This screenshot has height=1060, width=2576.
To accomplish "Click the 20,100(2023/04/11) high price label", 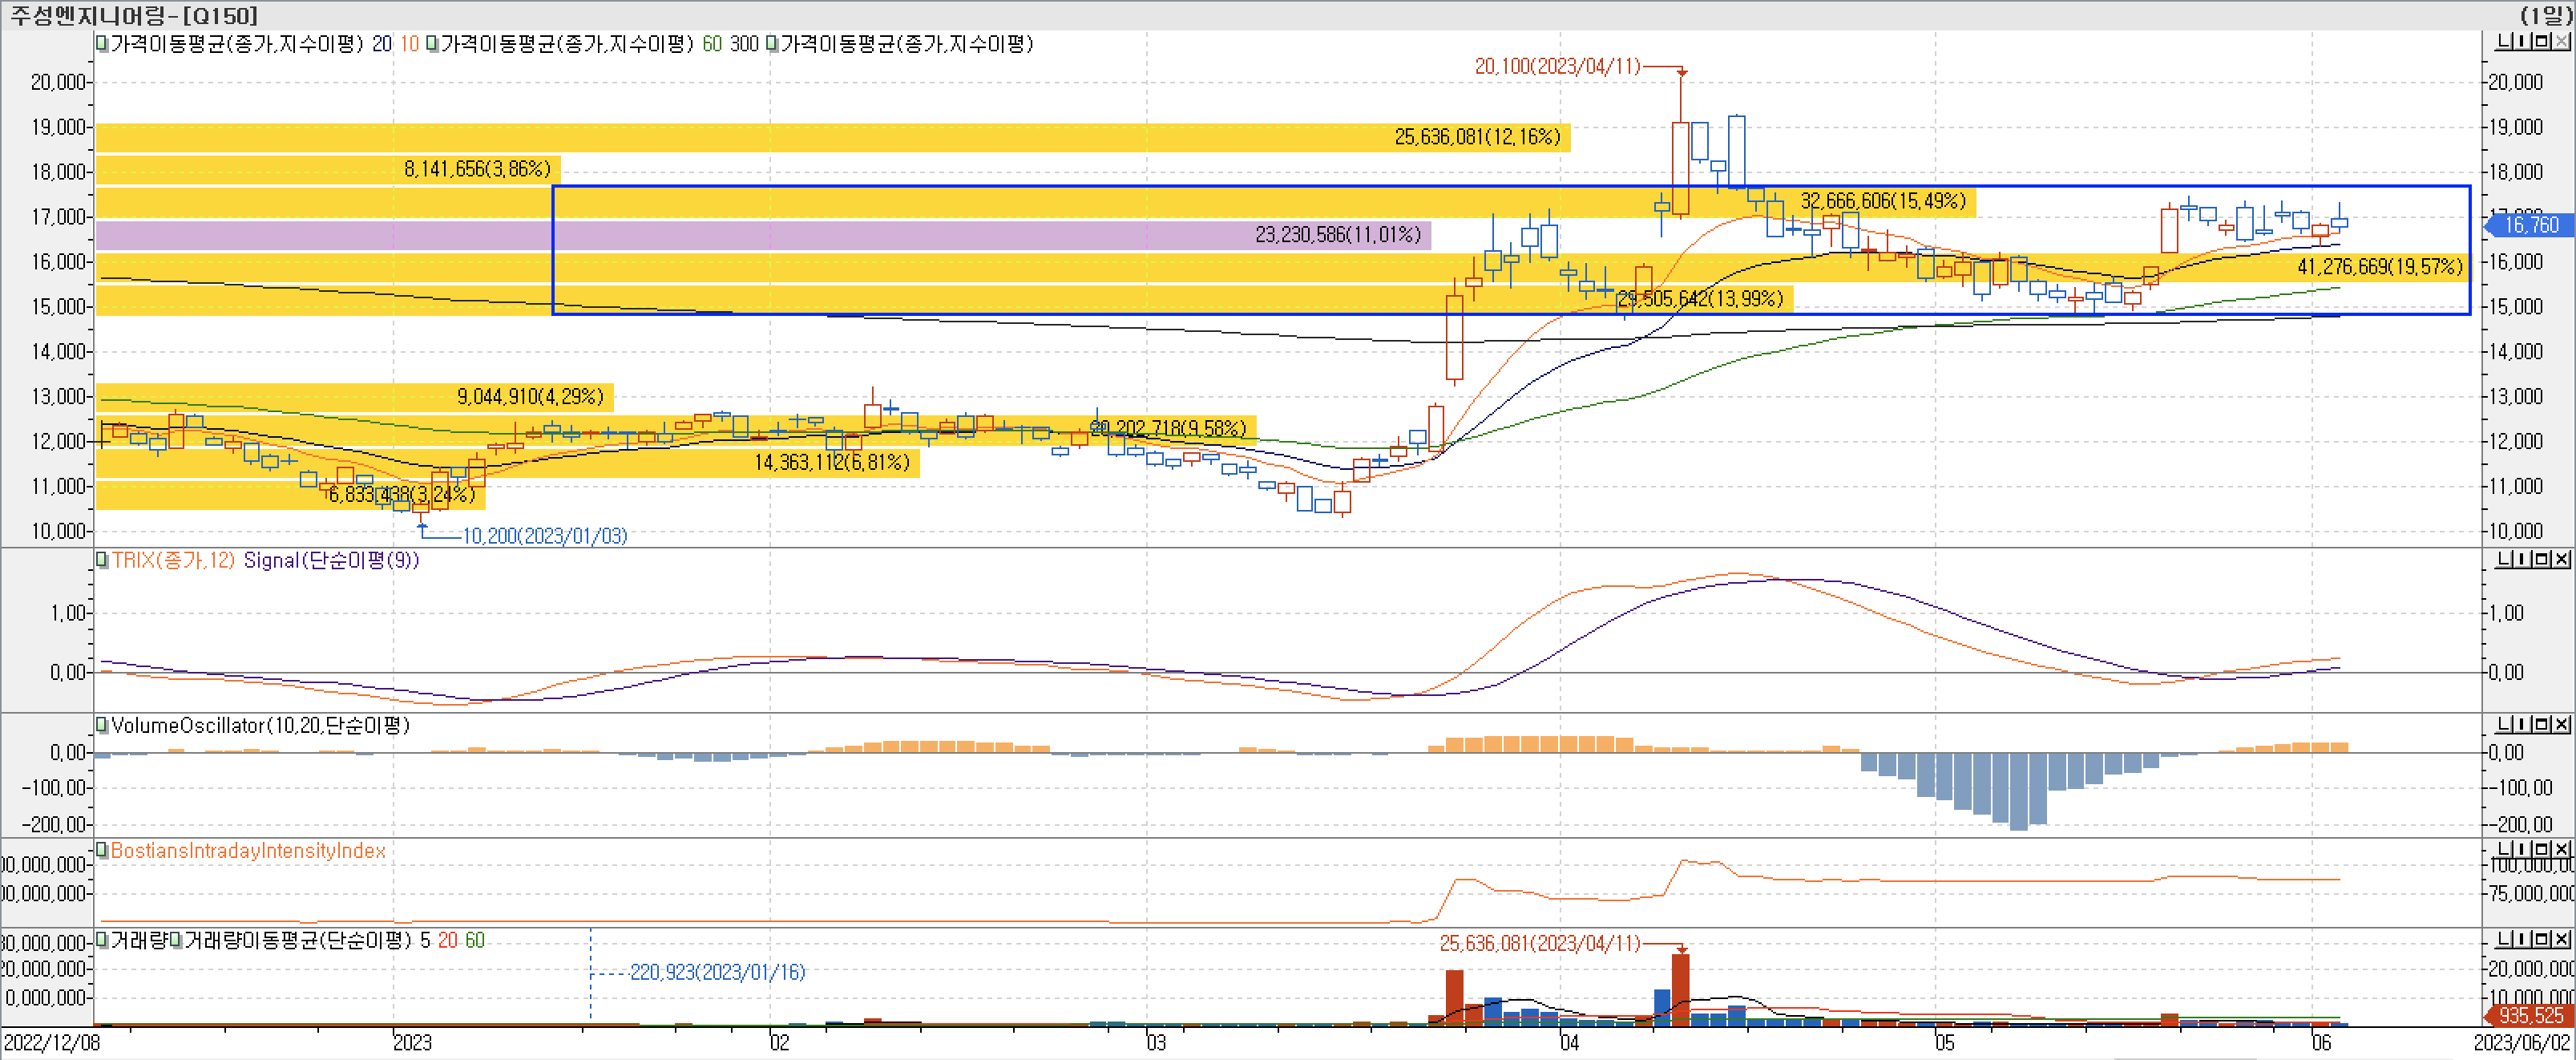I will point(1557,66).
